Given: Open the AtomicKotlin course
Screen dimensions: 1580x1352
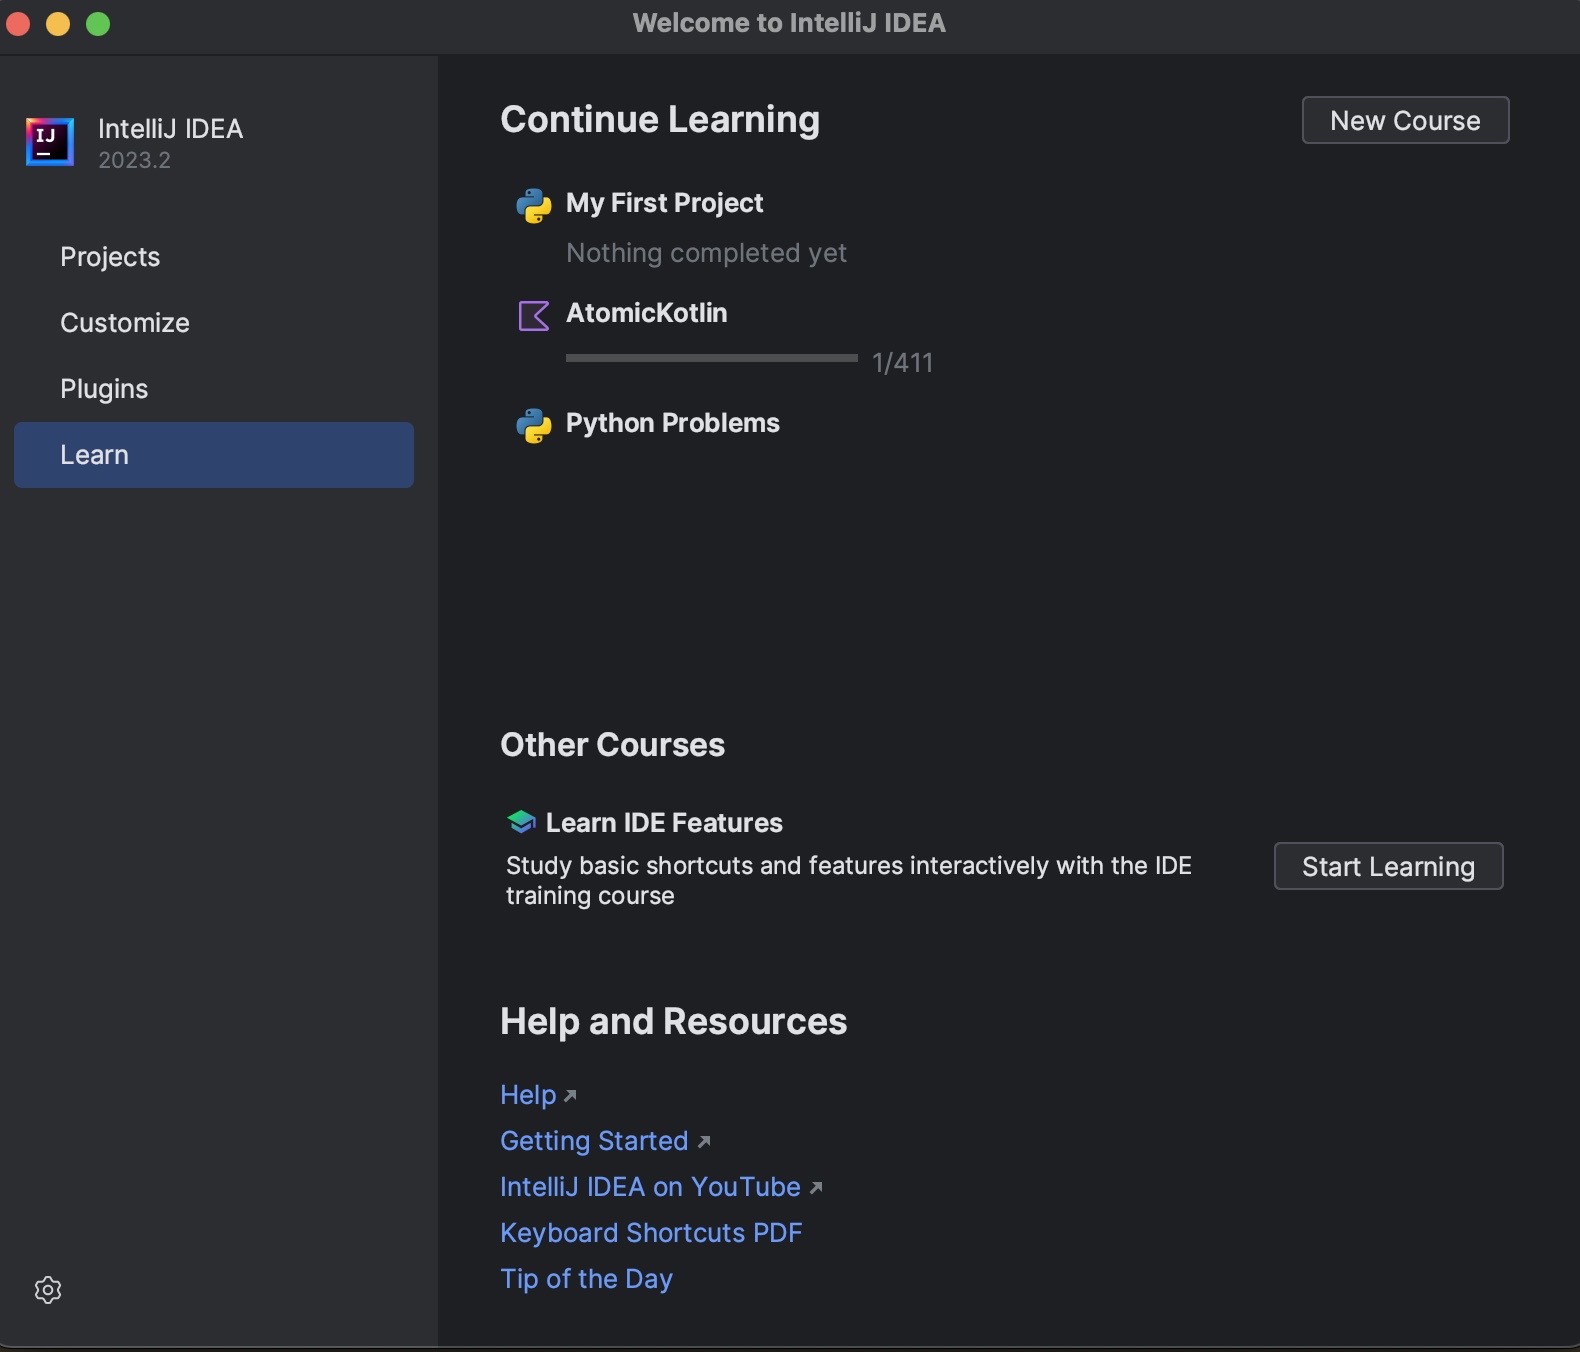Looking at the screenshot, I should point(646,313).
